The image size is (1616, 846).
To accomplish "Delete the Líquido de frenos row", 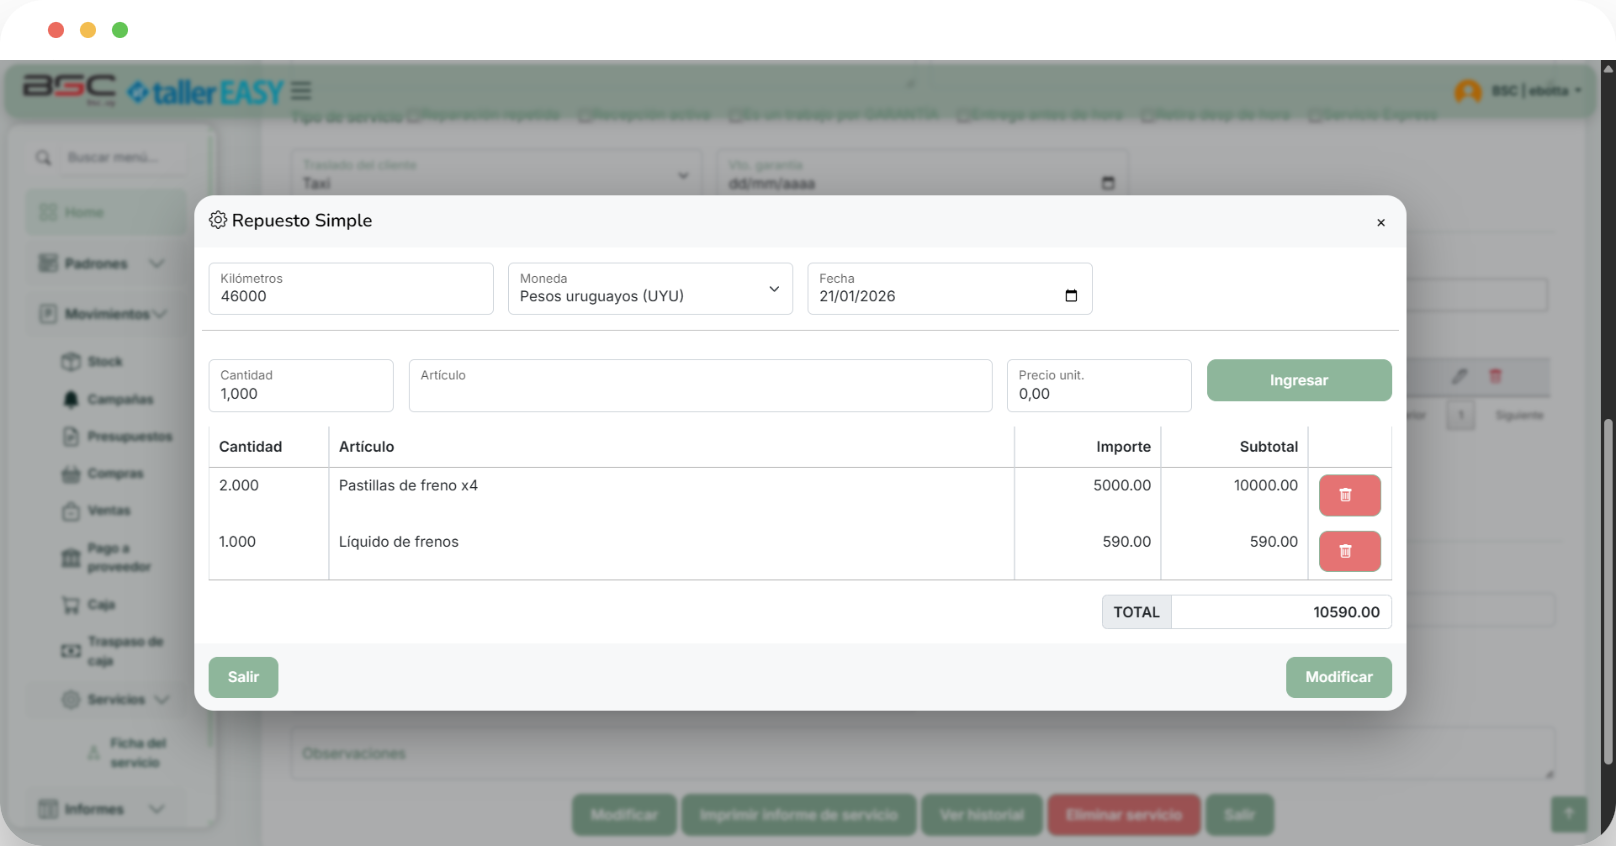I will 1349,551.
